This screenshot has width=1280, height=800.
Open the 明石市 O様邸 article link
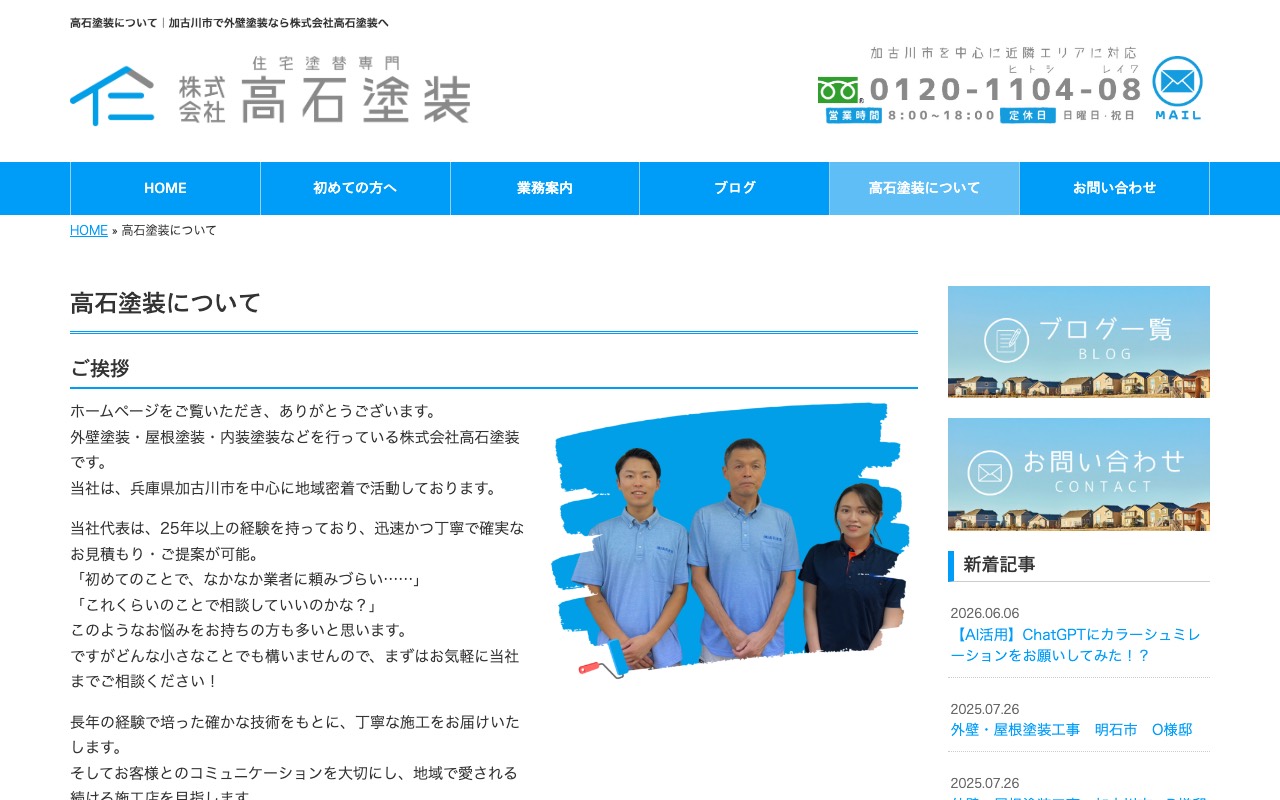point(1071,730)
